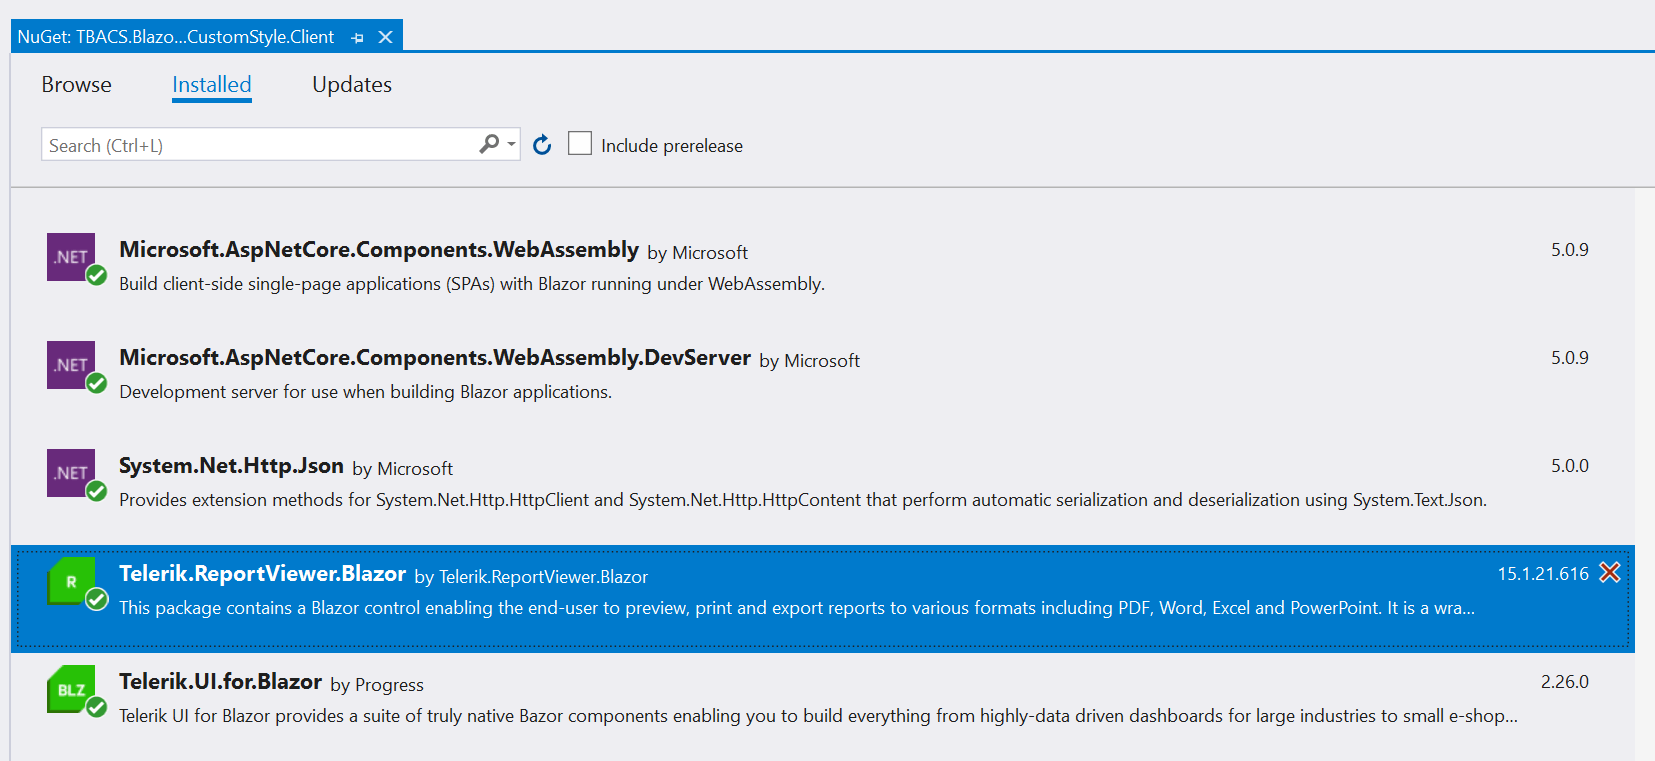This screenshot has height=761, width=1655.
Task: Click the magnifier search icon
Action: pyautogui.click(x=489, y=144)
